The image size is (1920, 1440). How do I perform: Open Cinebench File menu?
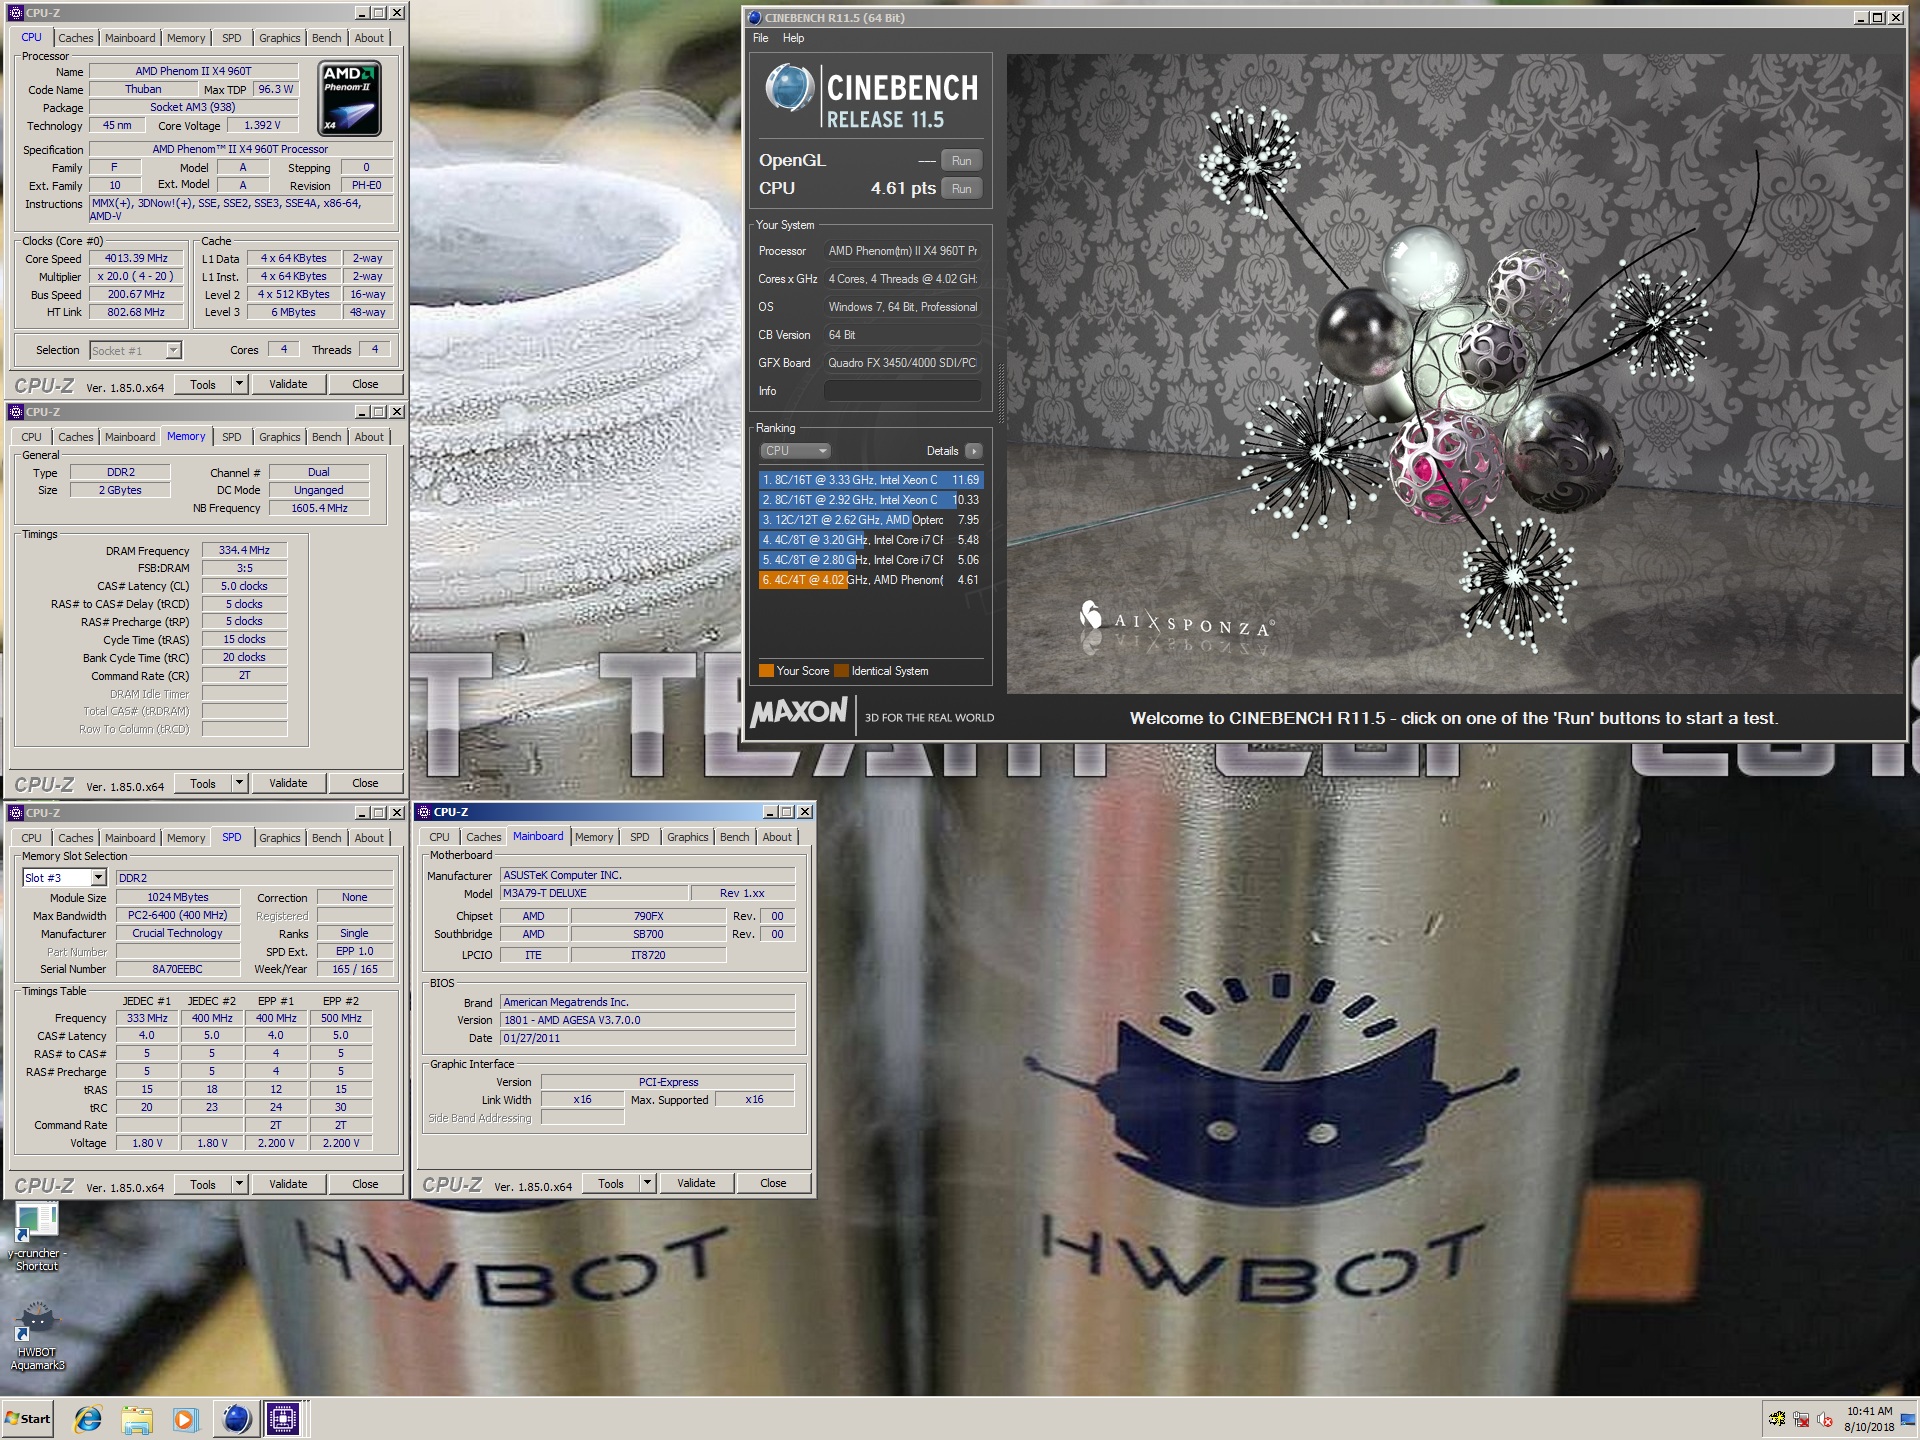pyautogui.click(x=760, y=38)
